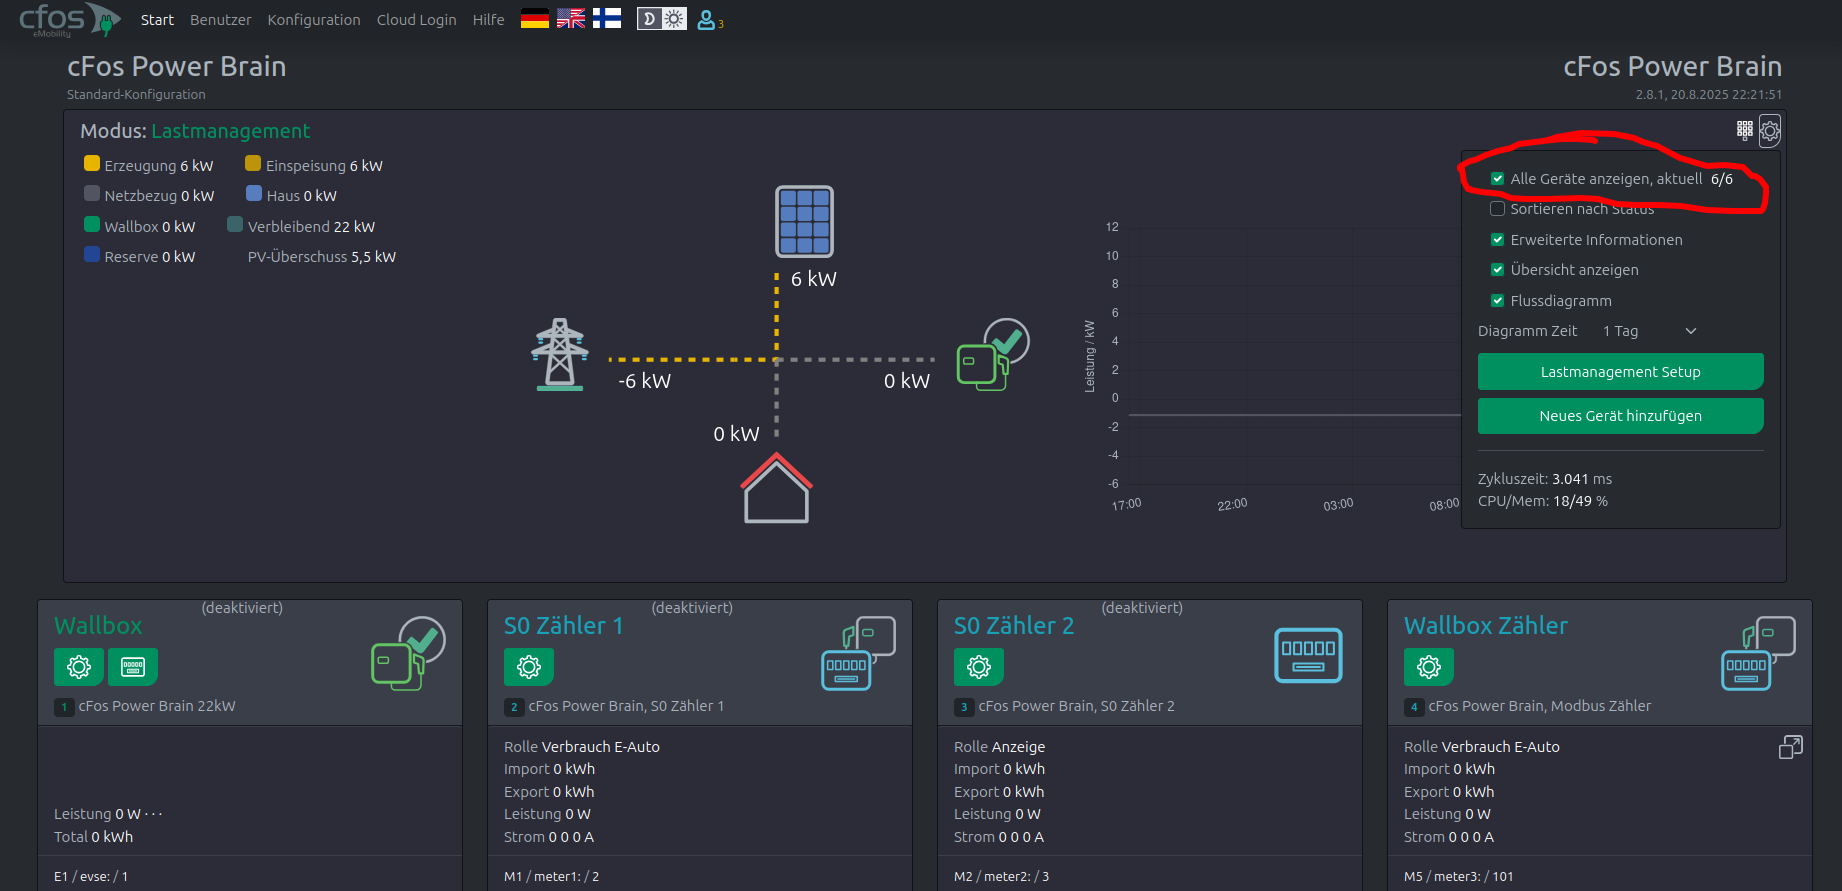Image resolution: width=1842 pixels, height=891 pixels.
Task: Expand Wallbox Leistung details ellipsis
Action: click(153, 814)
